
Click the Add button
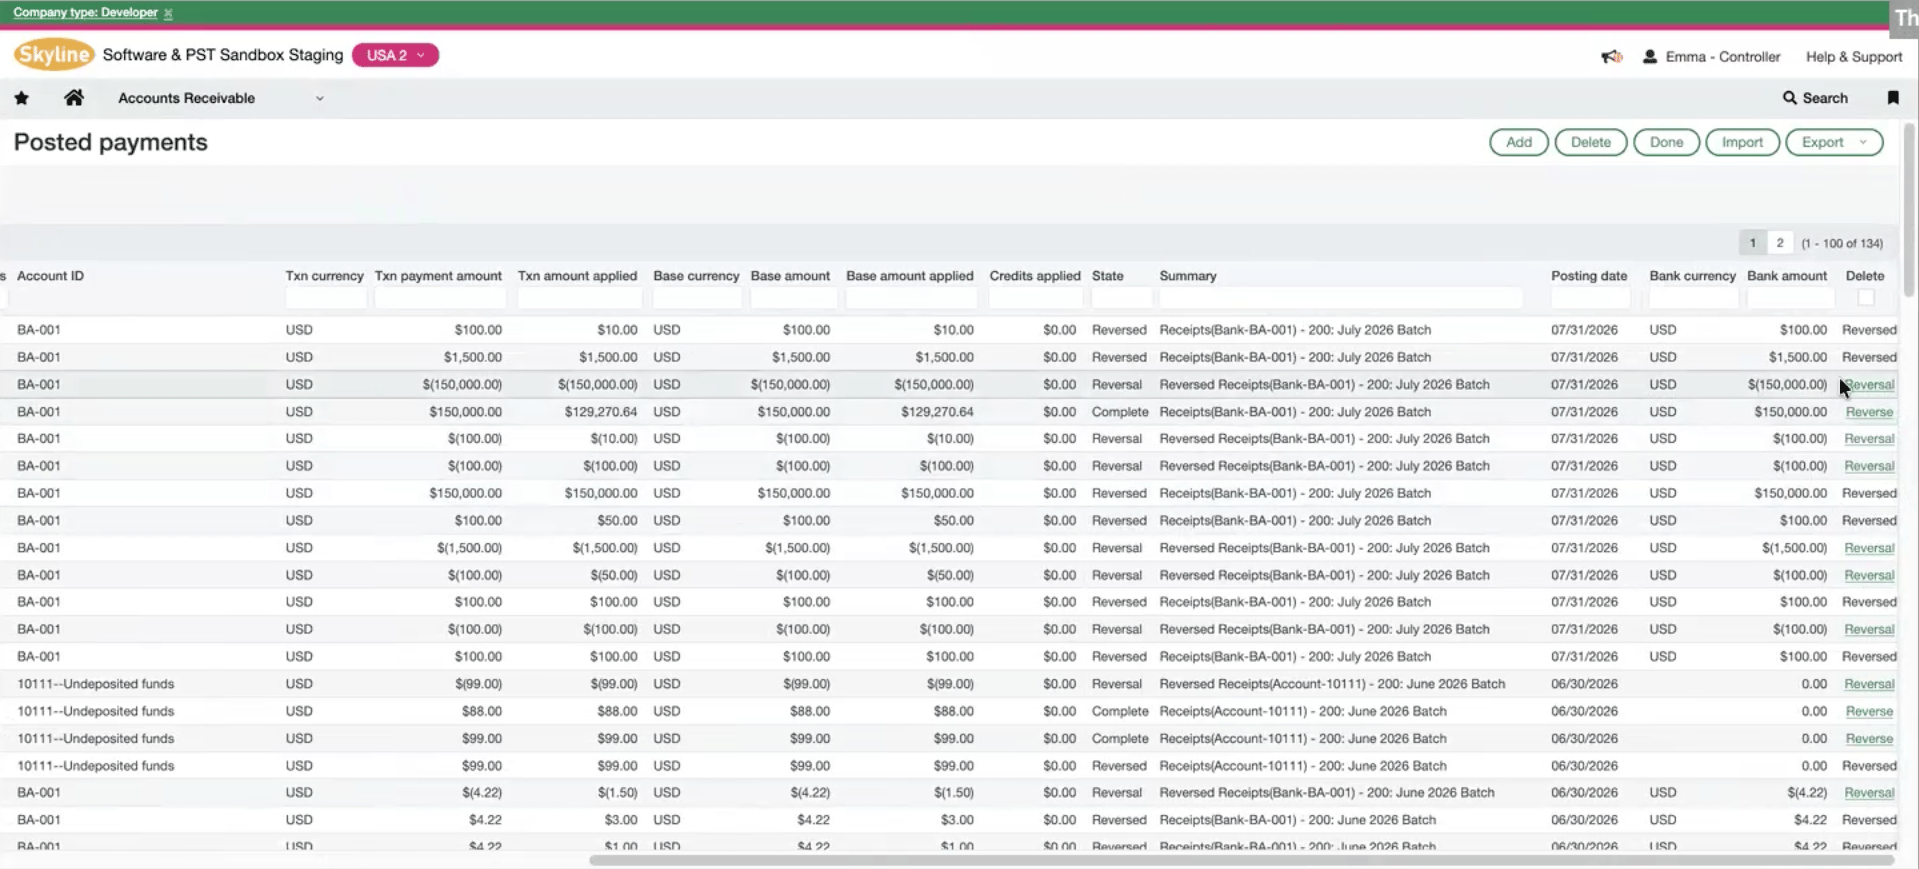pyautogui.click(x=1519, y=142)
